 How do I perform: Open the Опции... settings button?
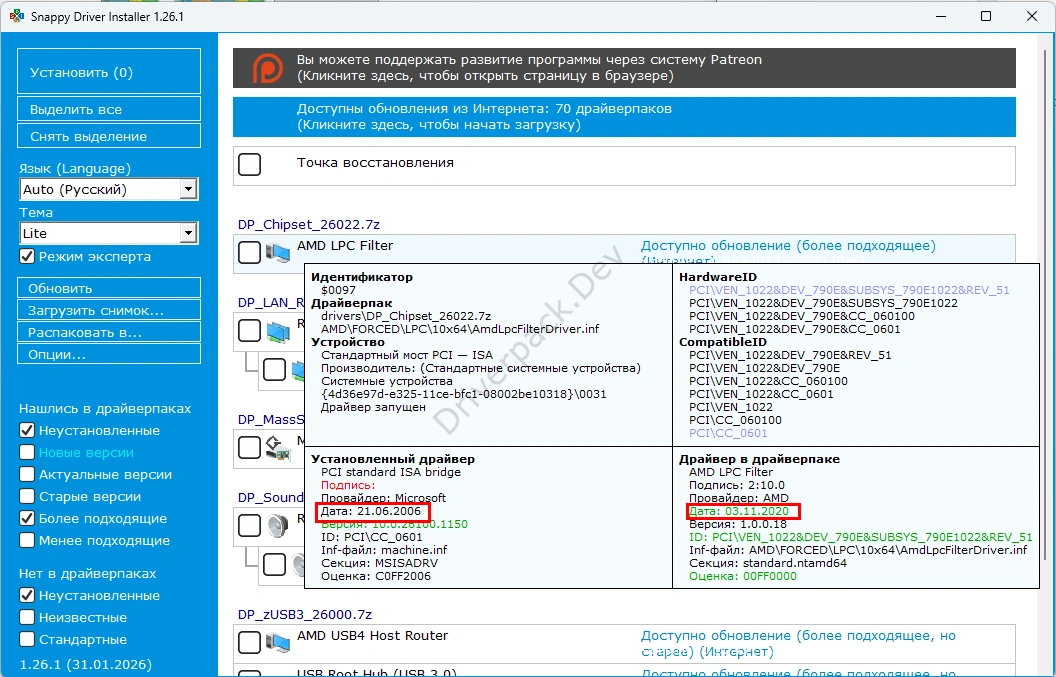[108, 354]
